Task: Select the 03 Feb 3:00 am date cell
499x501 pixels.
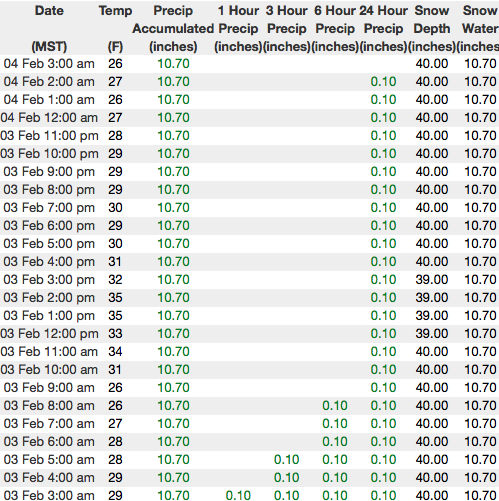Action: [x=49, y=496]
